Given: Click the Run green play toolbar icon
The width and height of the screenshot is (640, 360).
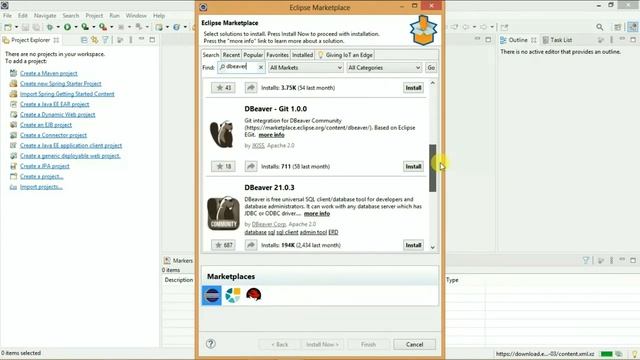Looking at the screenshot, I should coord(67,27).
